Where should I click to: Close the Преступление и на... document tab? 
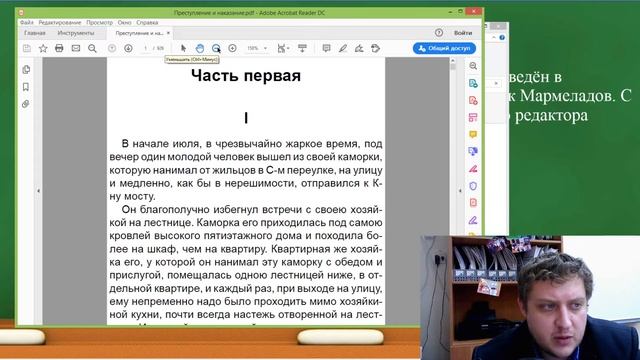pyautogui.click(x=169, y=33)
